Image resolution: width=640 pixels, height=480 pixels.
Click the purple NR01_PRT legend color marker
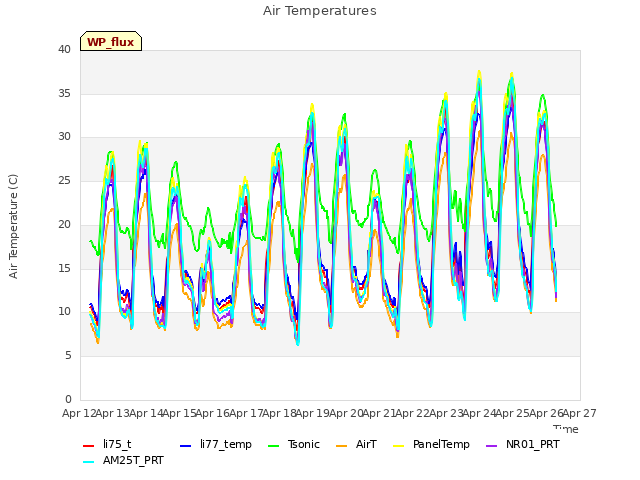(492, 445)
